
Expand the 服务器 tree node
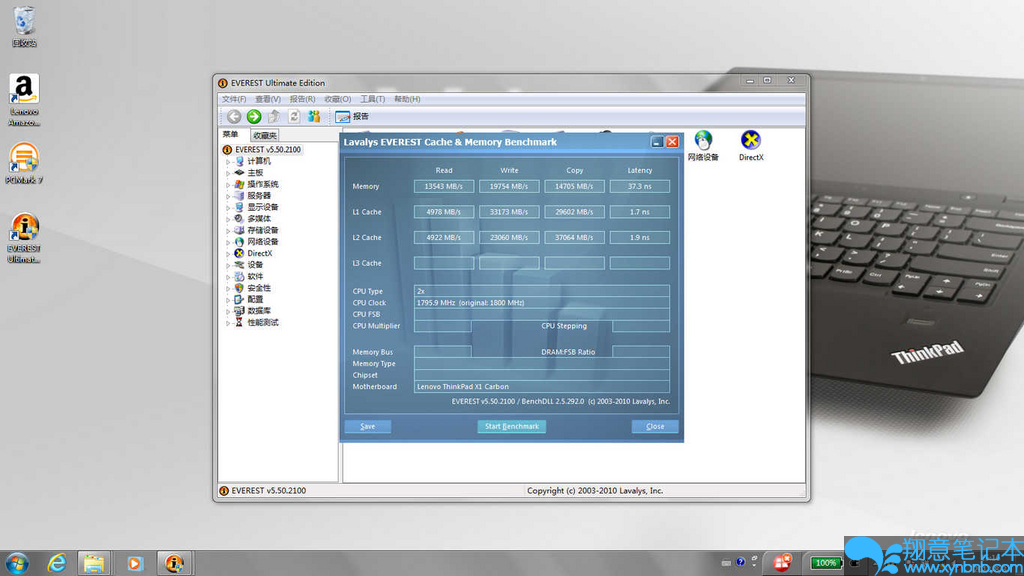click(228, 196)
